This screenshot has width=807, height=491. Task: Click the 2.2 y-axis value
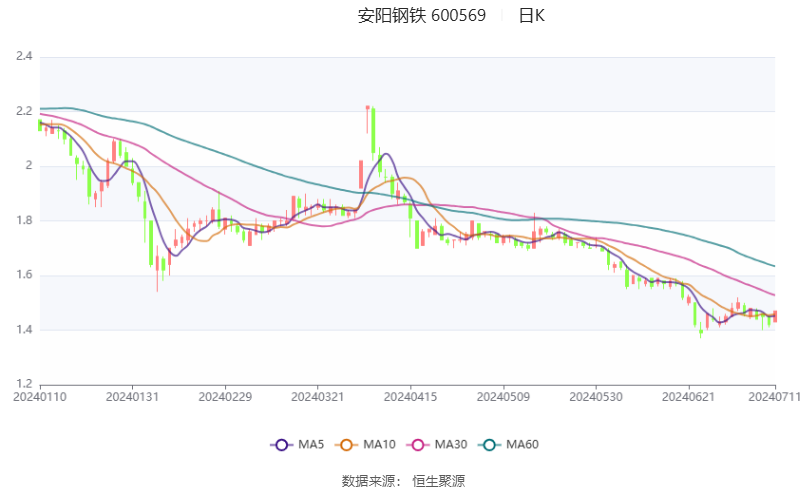[24, 111]
